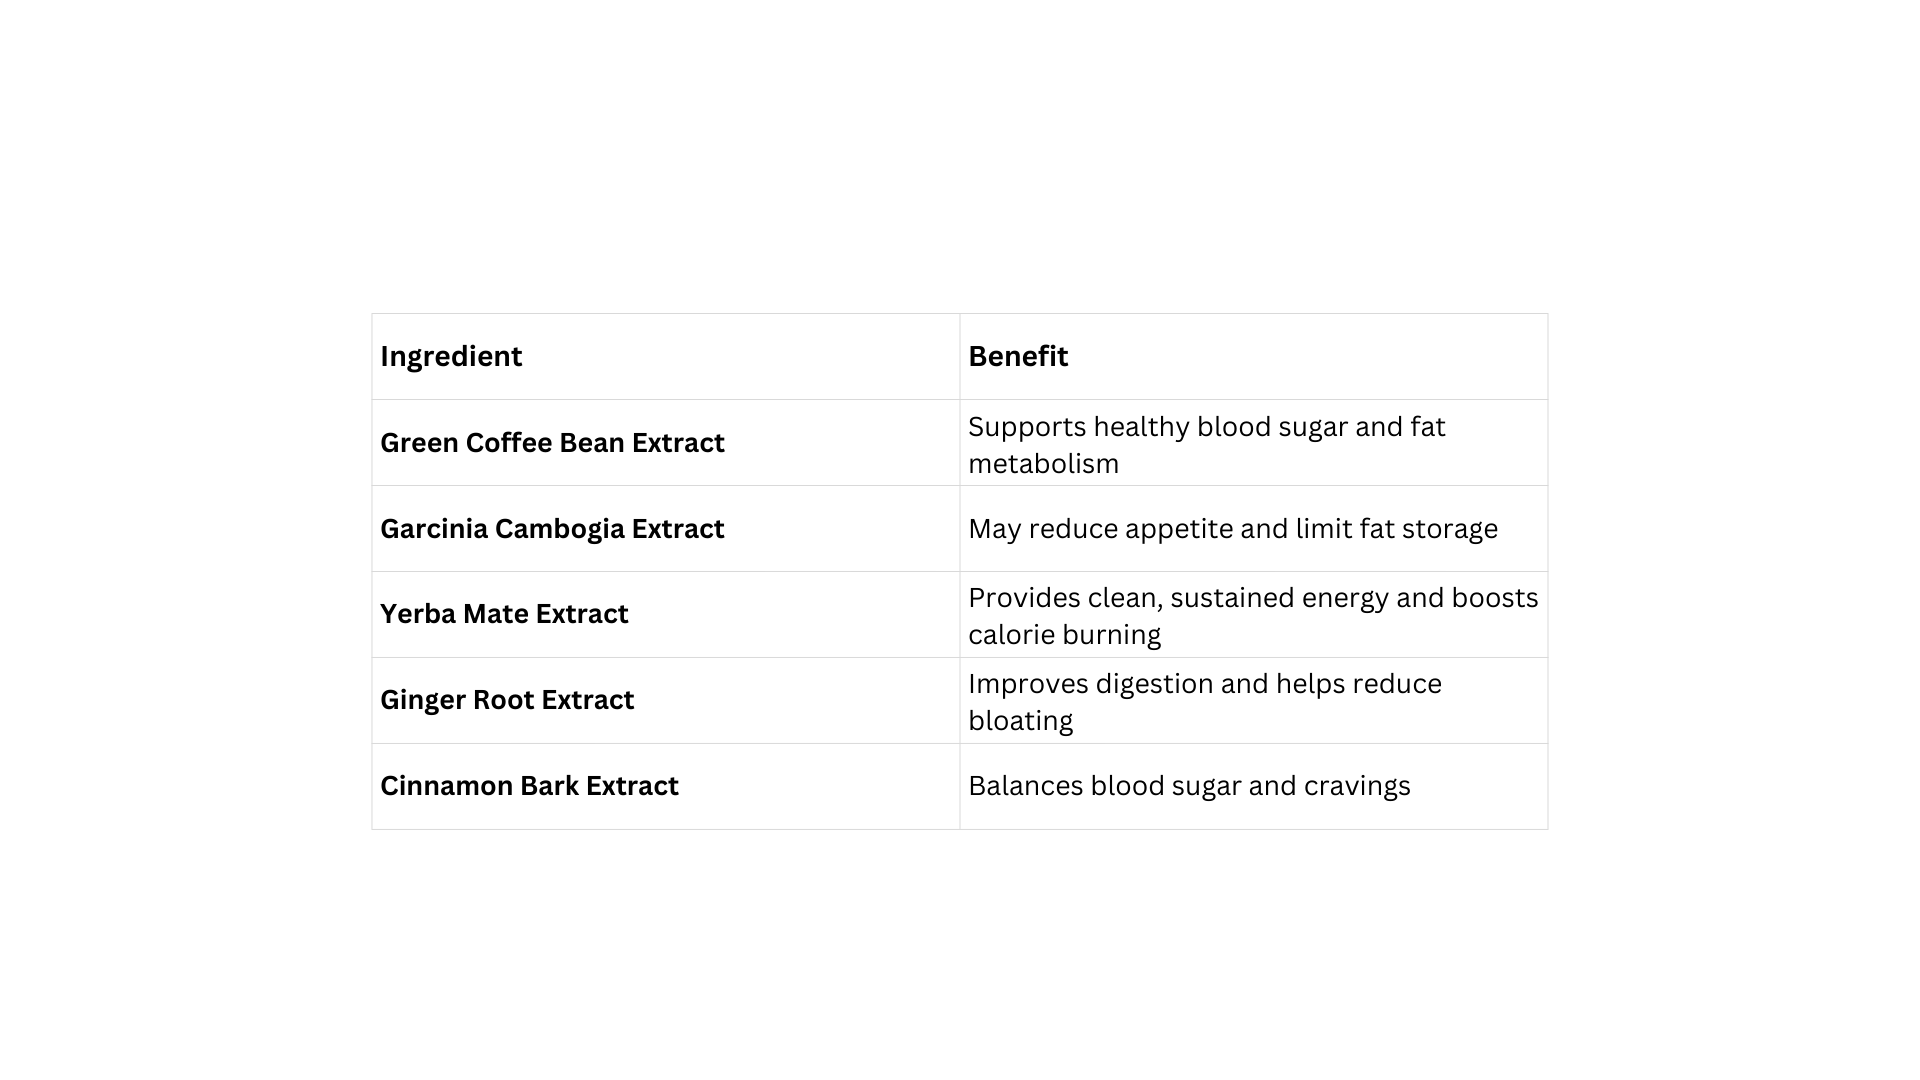The image size is (1920, 1080).
Task: Select 'Improves digestion' benefit cell
Action: pyautogui.click(x=1254, y=700)
